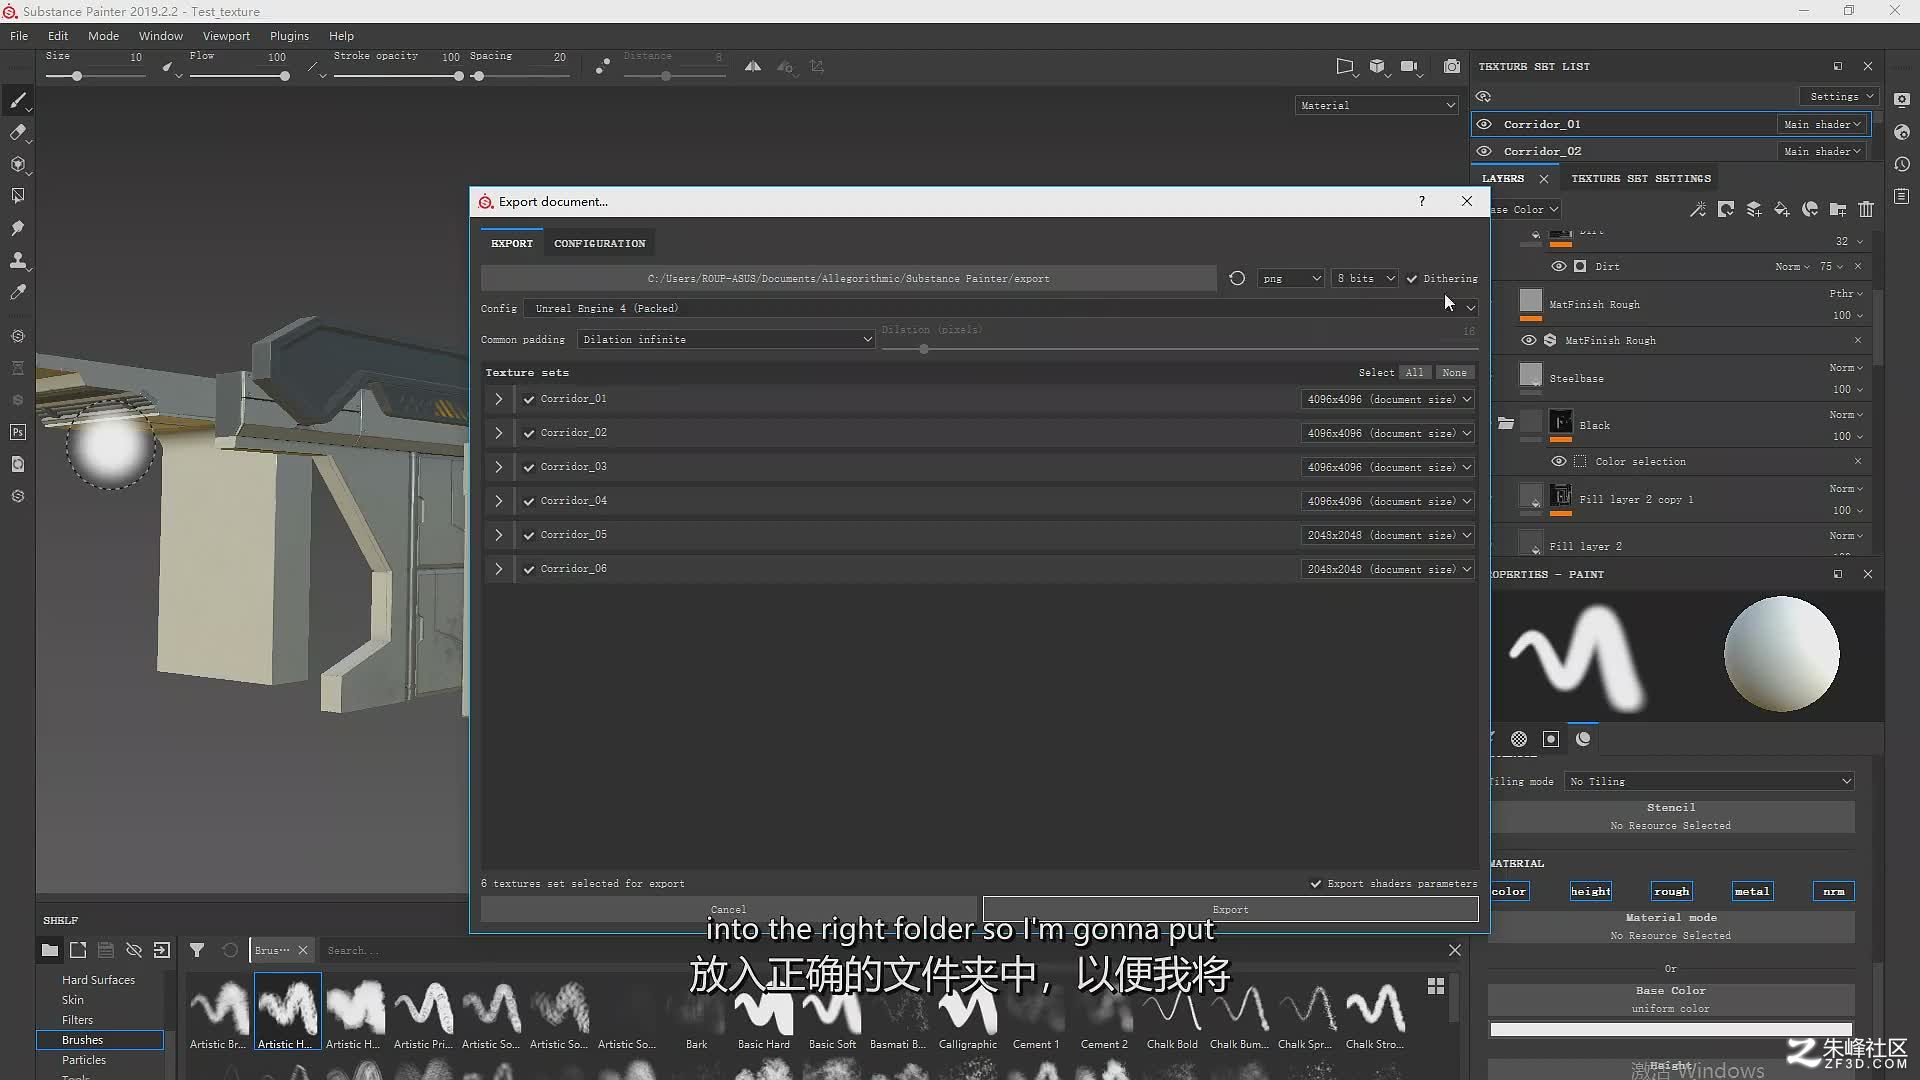Open the camera render screenshot icon

1452,67
